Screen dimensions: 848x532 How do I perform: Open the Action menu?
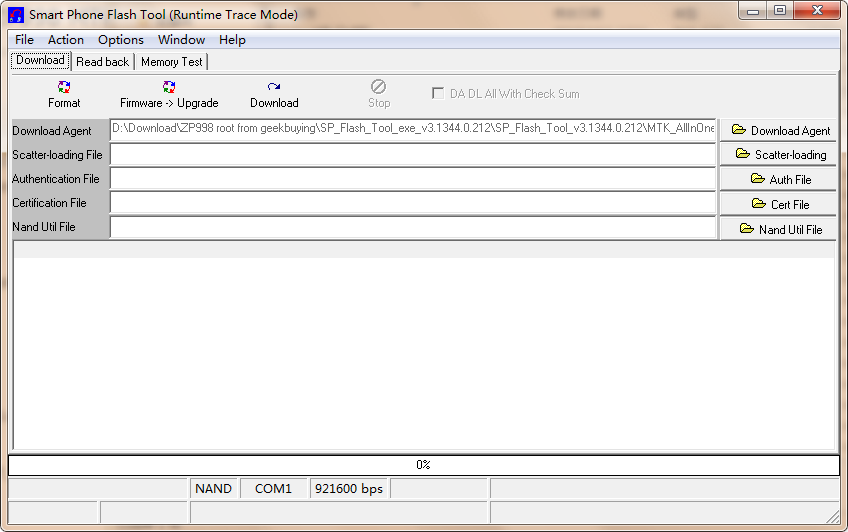click(66, 39)
